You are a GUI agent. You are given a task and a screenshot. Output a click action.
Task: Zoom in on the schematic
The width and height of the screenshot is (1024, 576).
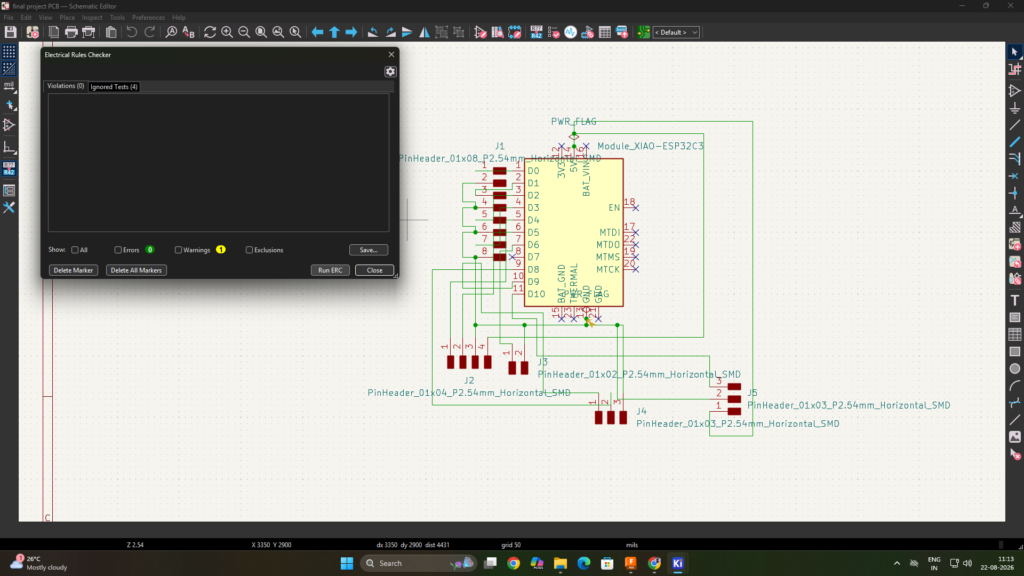(227, 32)
